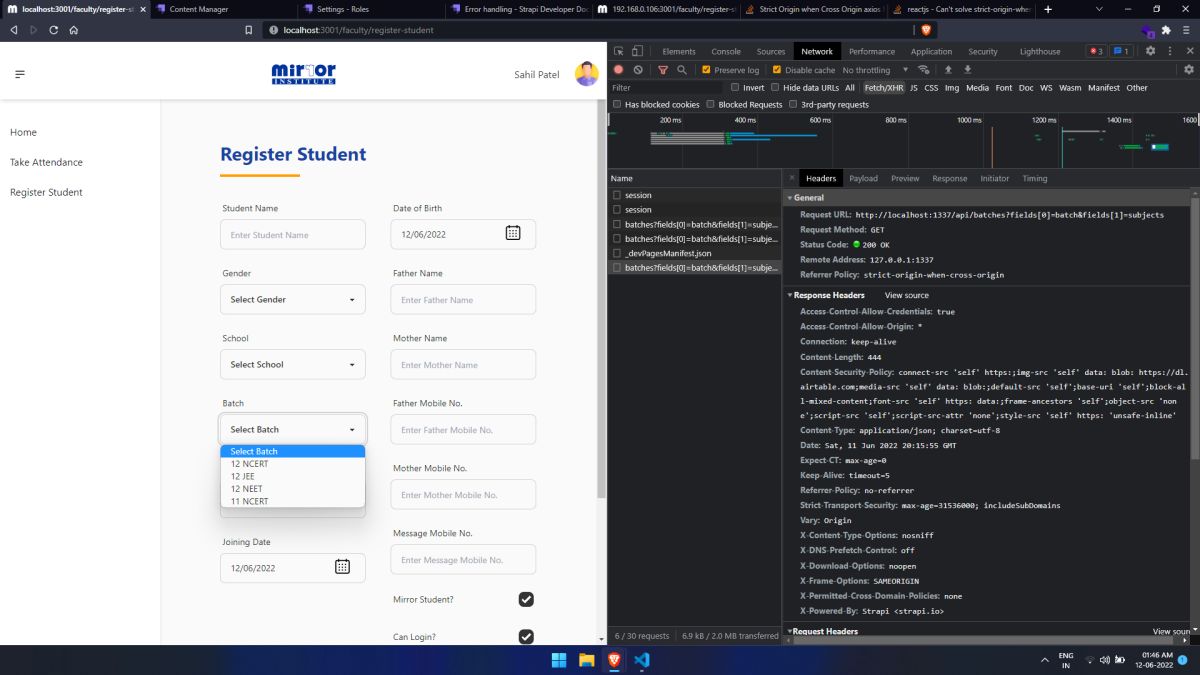
Task: Collapse the Response Headers section
Action: point(789,295)
